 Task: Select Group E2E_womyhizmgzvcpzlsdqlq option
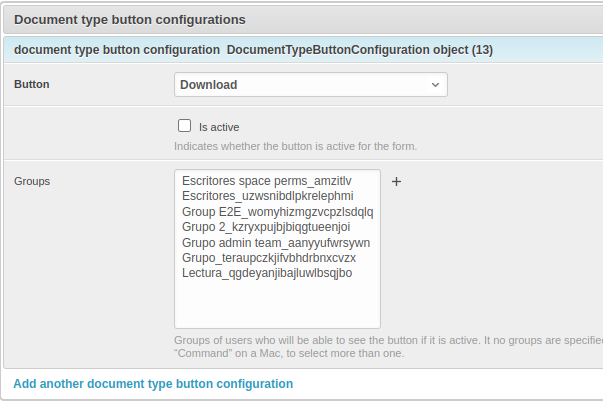pos(277,212)
